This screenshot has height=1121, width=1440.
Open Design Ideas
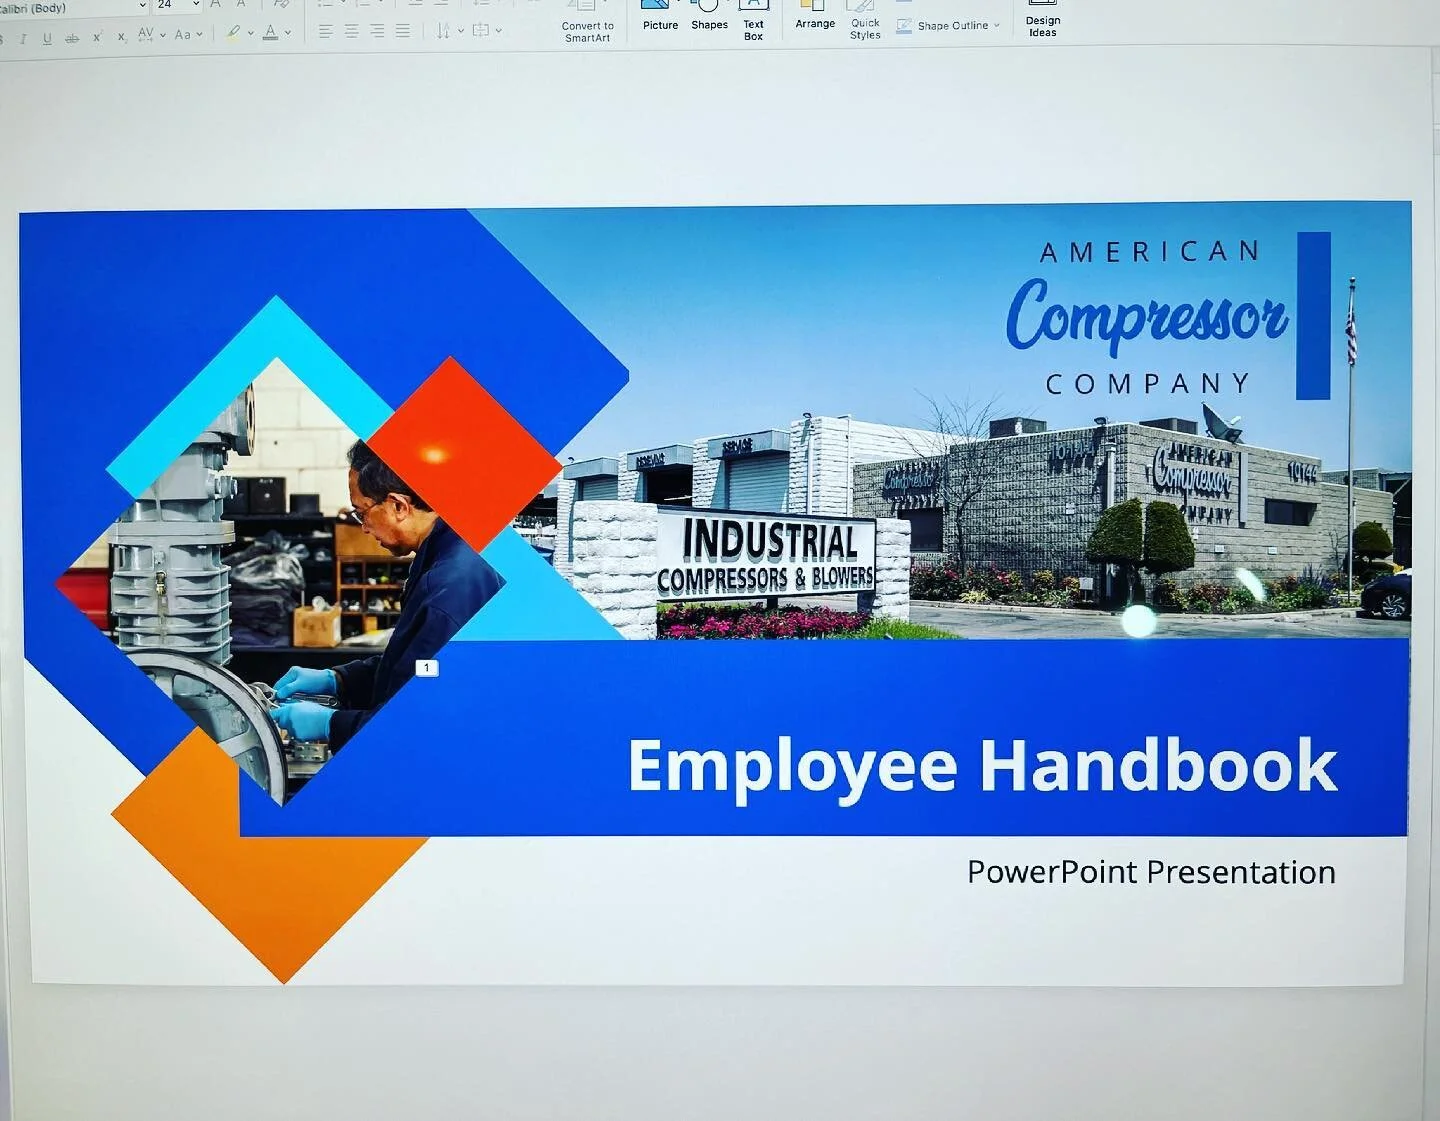click(1043, 20)
